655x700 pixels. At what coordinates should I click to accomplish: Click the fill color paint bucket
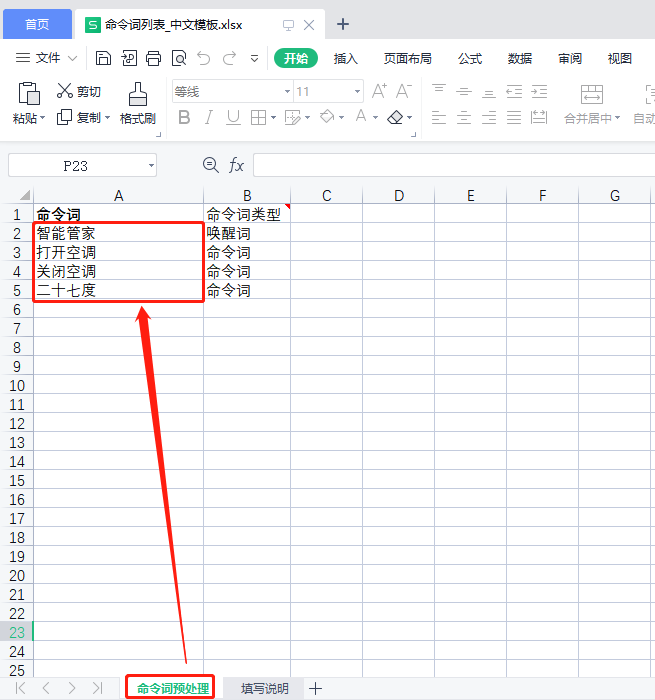pyautogui.click(x=327, y=118)
